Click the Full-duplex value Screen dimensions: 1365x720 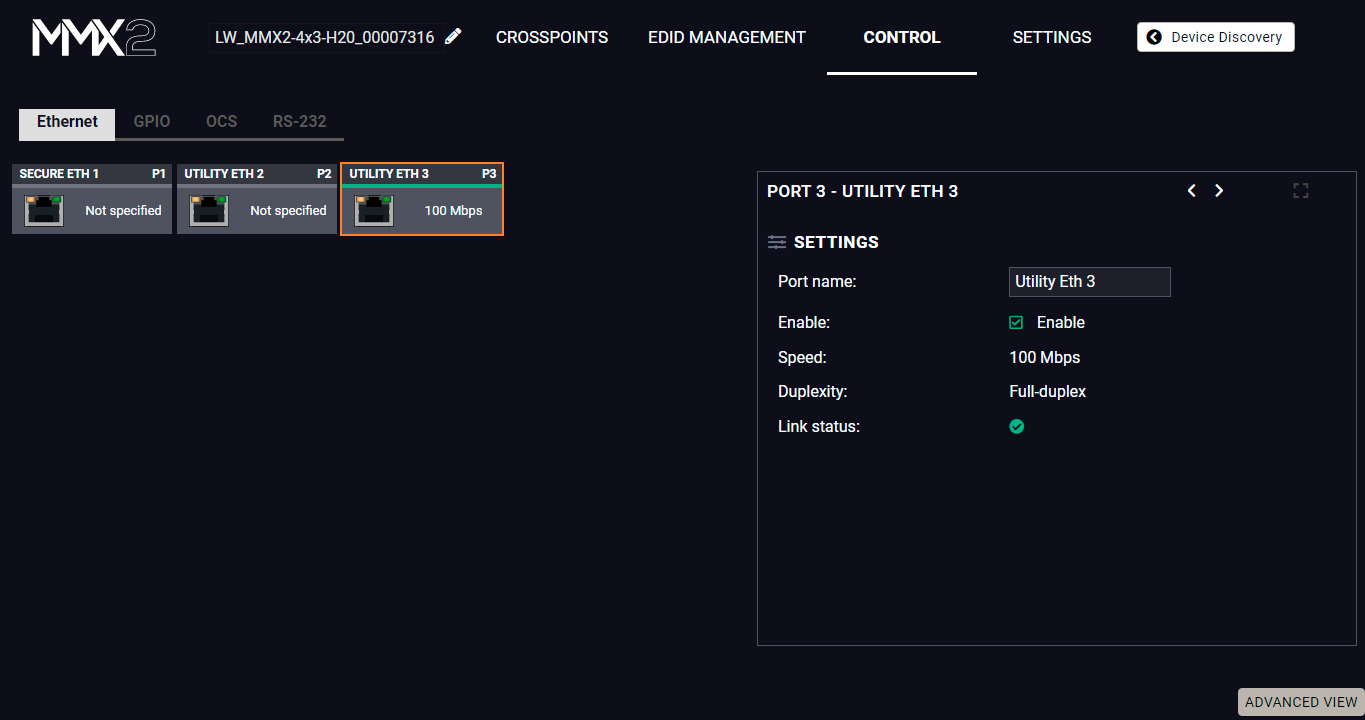coord(1048,392)
